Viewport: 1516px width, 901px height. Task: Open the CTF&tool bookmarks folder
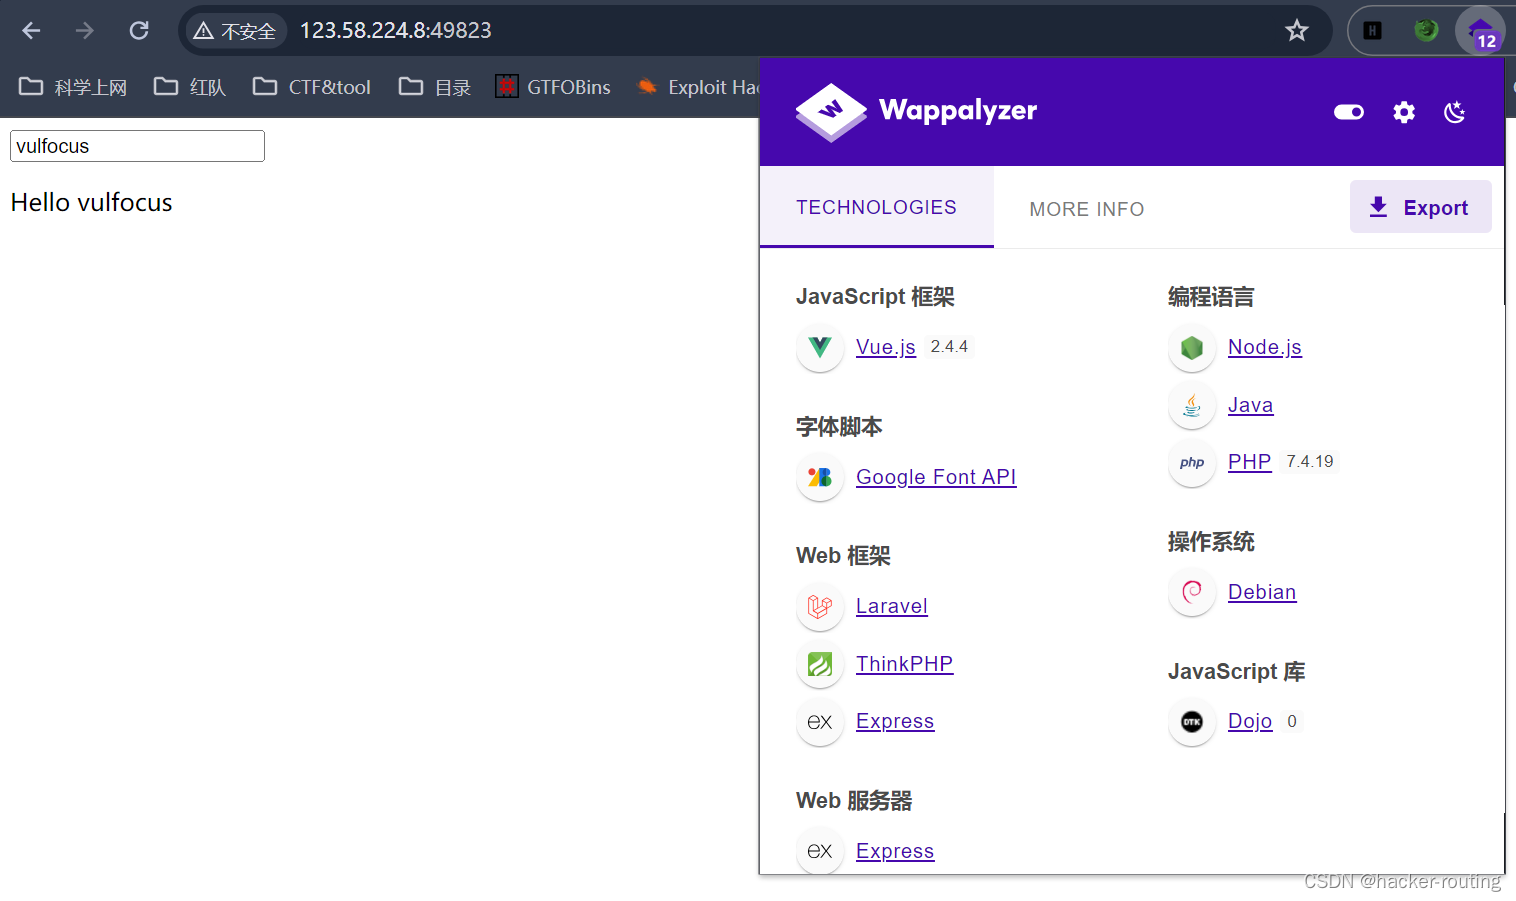click(312, 87)
